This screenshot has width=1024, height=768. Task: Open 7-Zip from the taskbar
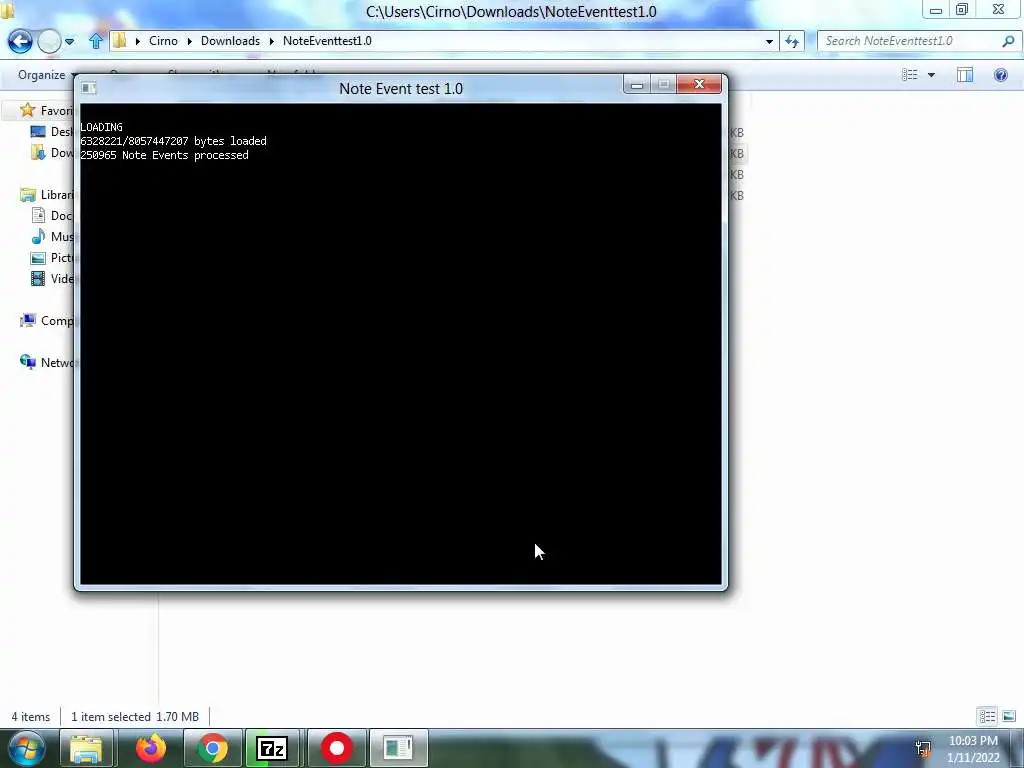point(272,748)
